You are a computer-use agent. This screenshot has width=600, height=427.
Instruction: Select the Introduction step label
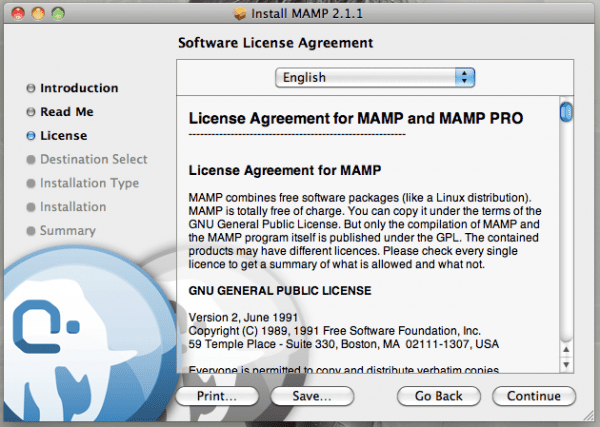[79, 88]
